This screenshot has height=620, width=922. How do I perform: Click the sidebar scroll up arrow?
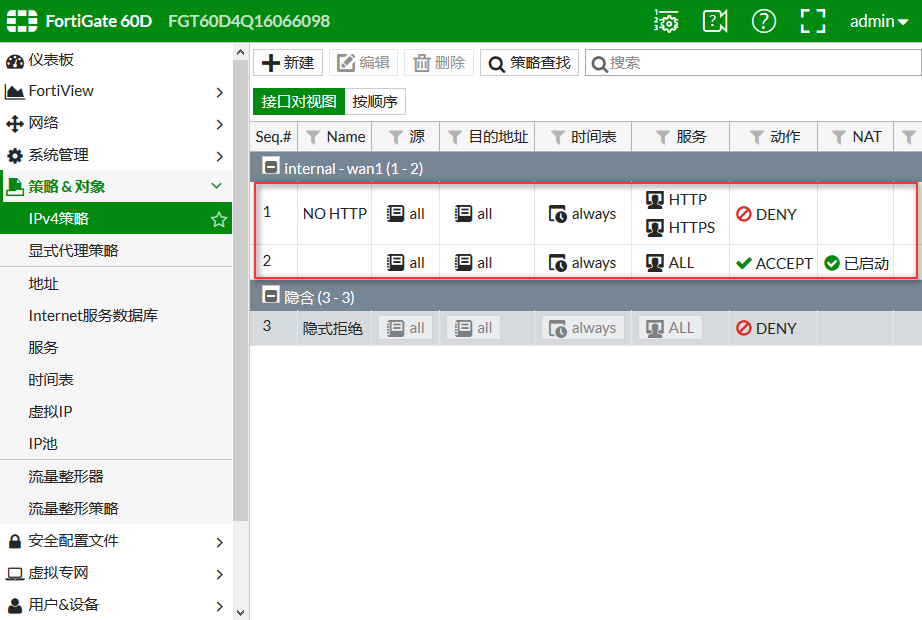240,52
